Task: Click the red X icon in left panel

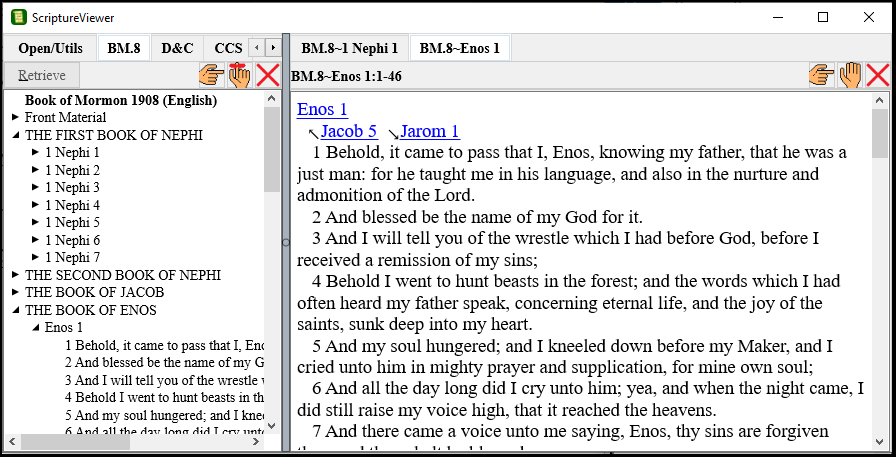Action: point(268,75)
